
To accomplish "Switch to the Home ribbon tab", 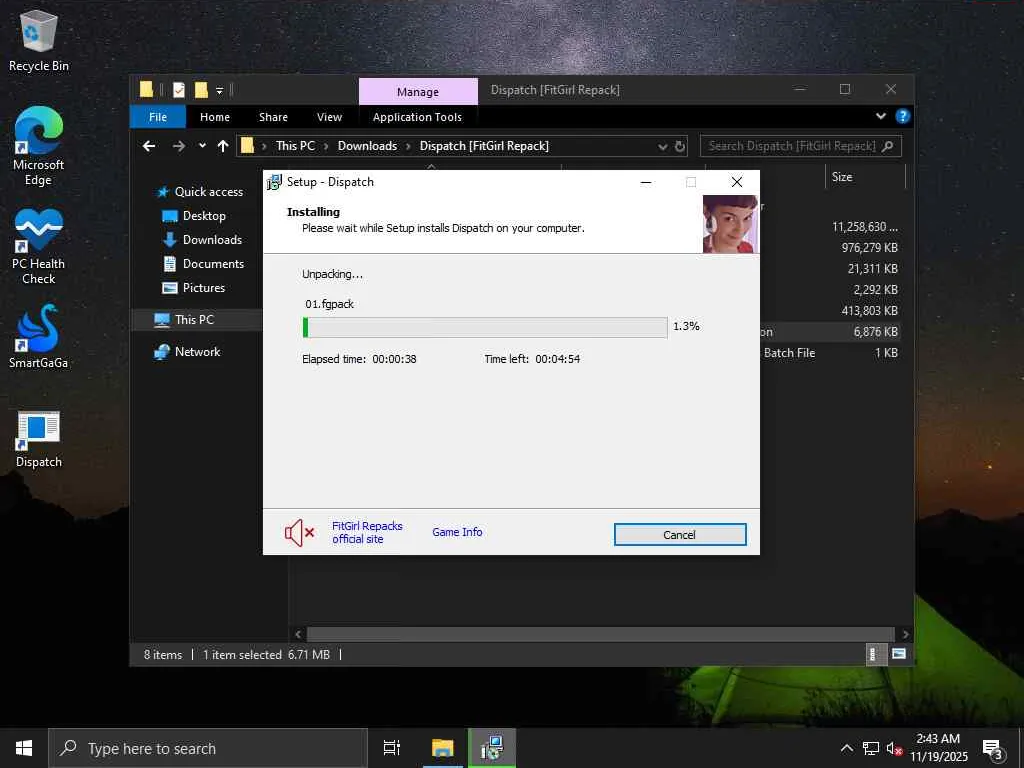I will (x=215, y=117).
